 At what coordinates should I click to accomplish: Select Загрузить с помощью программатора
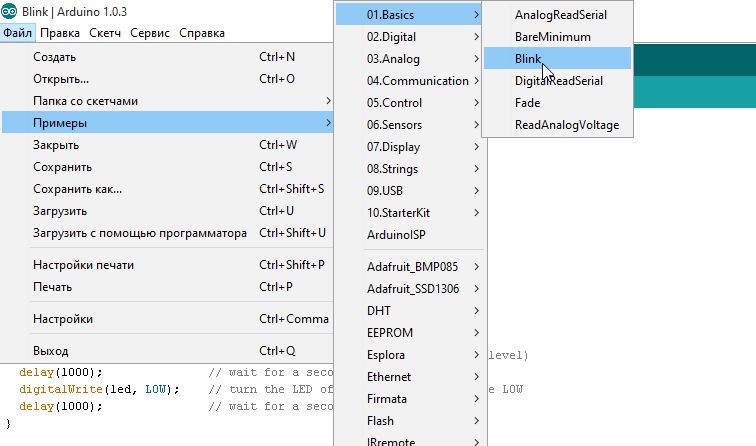pos(167,233)
